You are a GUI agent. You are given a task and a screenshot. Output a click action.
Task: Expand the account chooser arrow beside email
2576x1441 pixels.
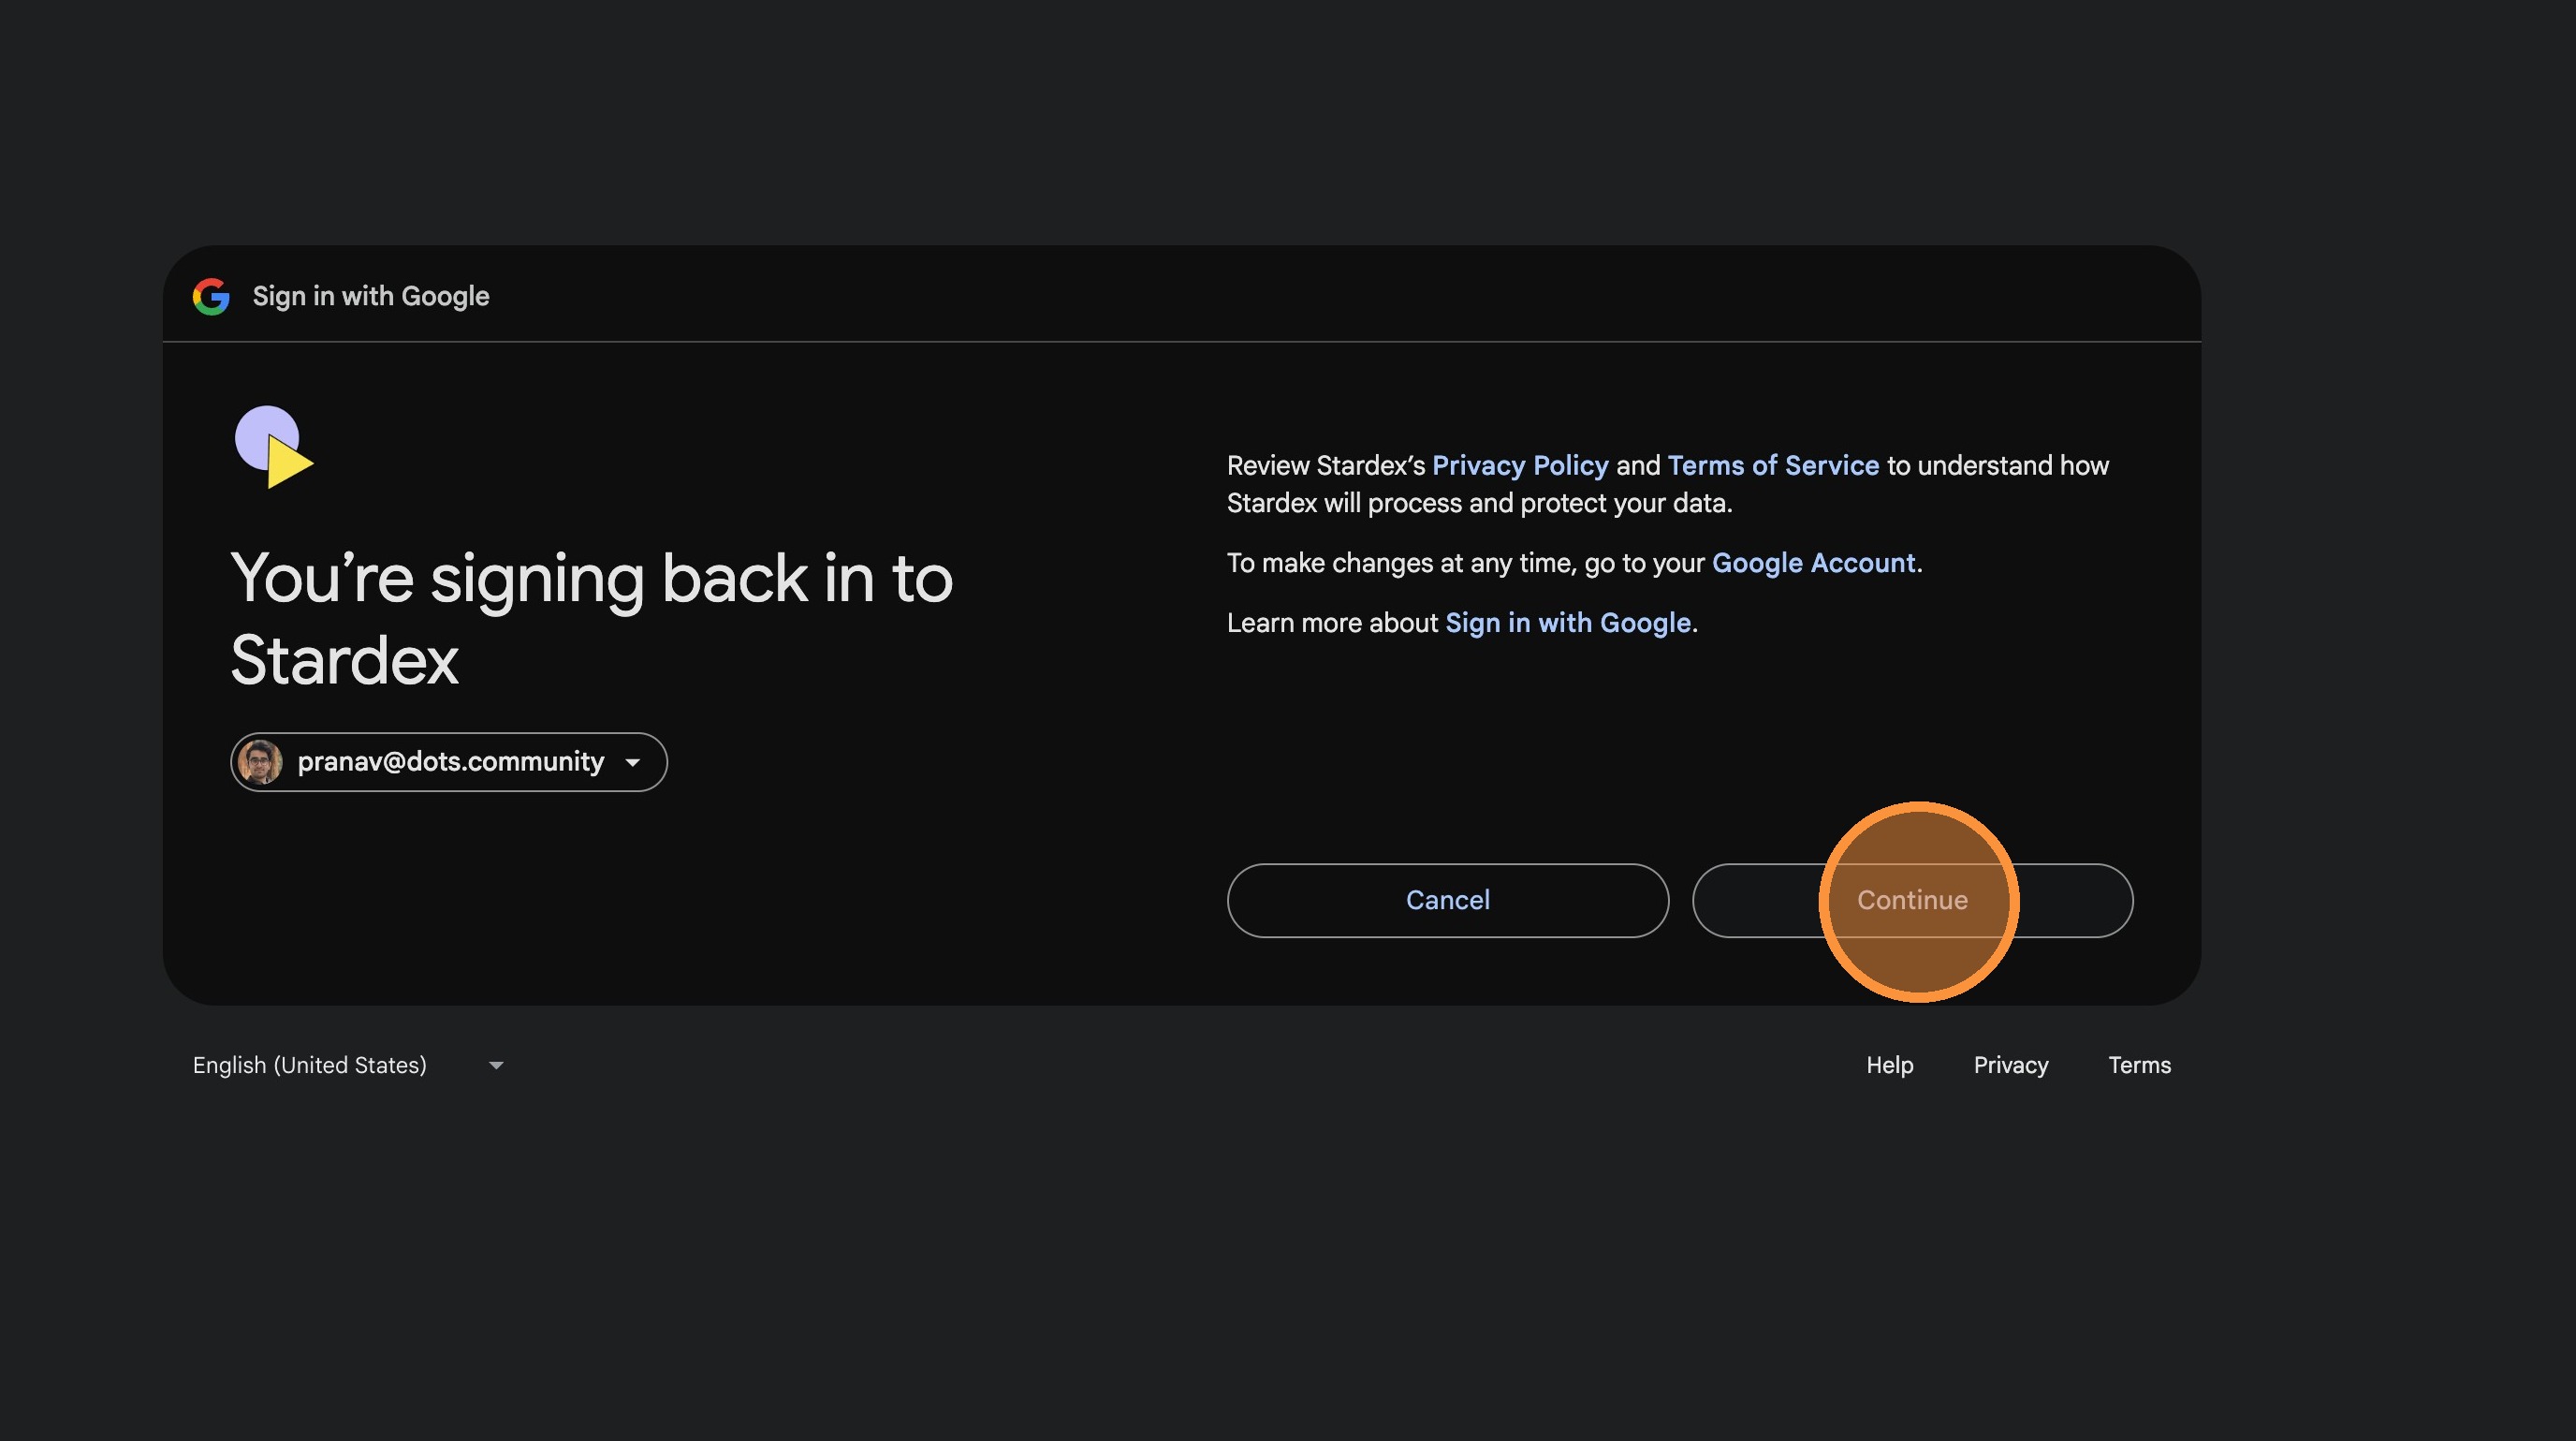pos(632,763)
